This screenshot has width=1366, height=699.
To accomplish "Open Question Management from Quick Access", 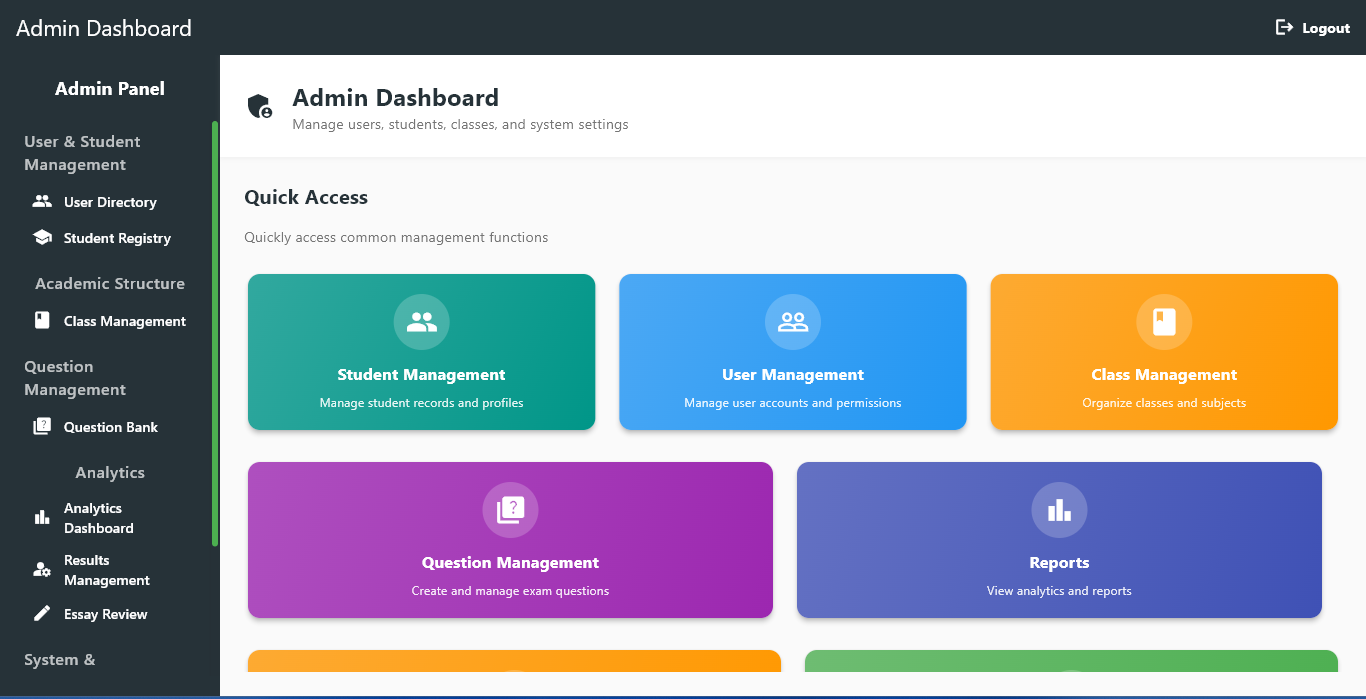I will pos(510,540).
